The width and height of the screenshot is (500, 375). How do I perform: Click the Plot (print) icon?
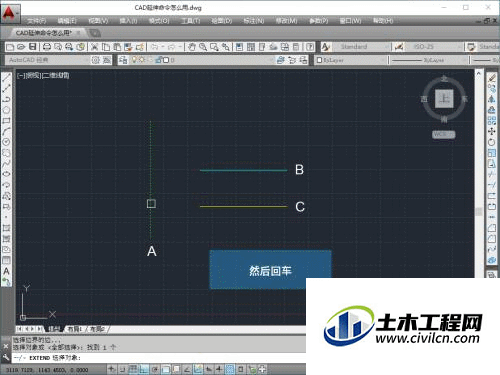47,47
